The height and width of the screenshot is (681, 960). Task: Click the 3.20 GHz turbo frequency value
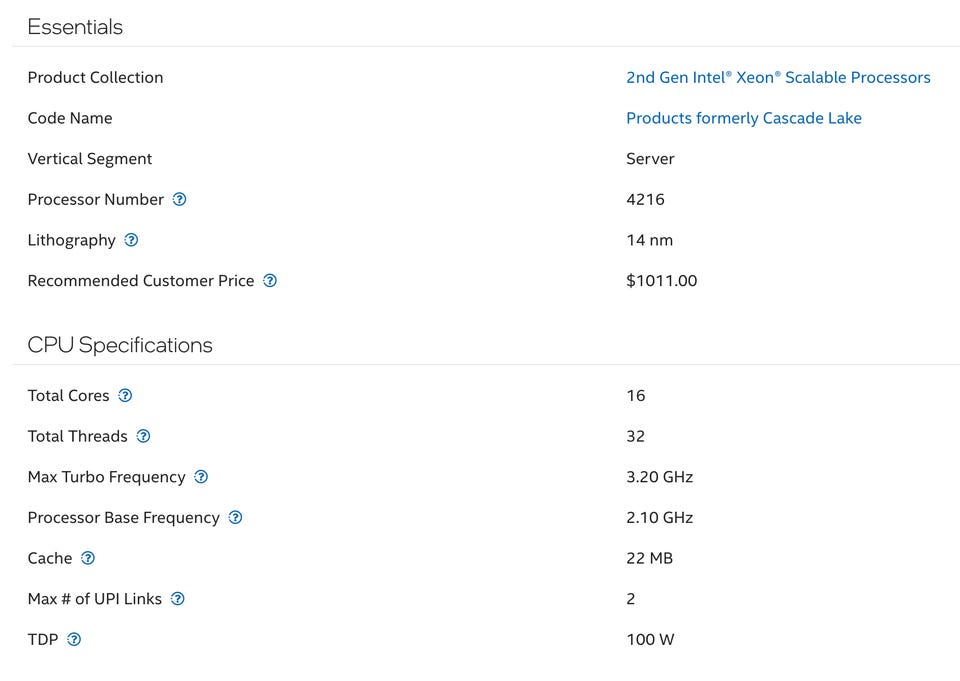coord(659,477)
